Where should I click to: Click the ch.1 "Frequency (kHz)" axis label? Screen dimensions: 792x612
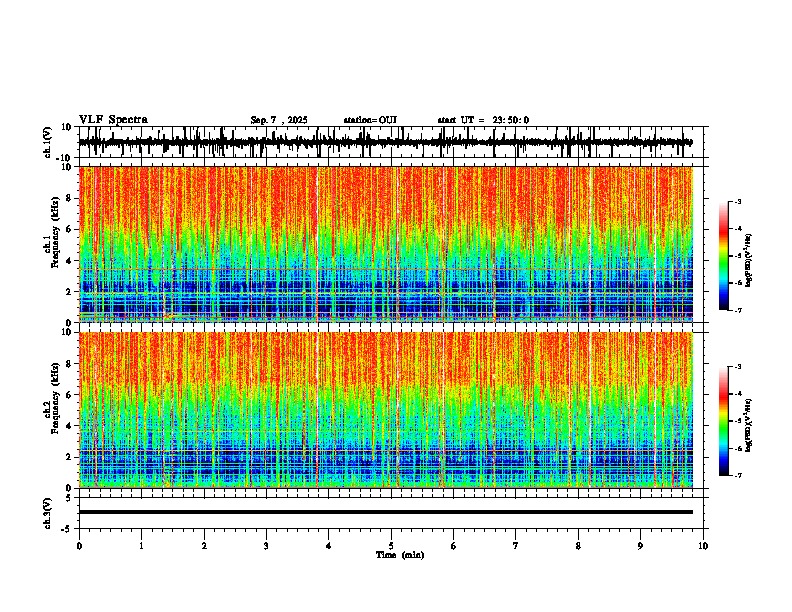pyautogui.click(x=55, y=233)
